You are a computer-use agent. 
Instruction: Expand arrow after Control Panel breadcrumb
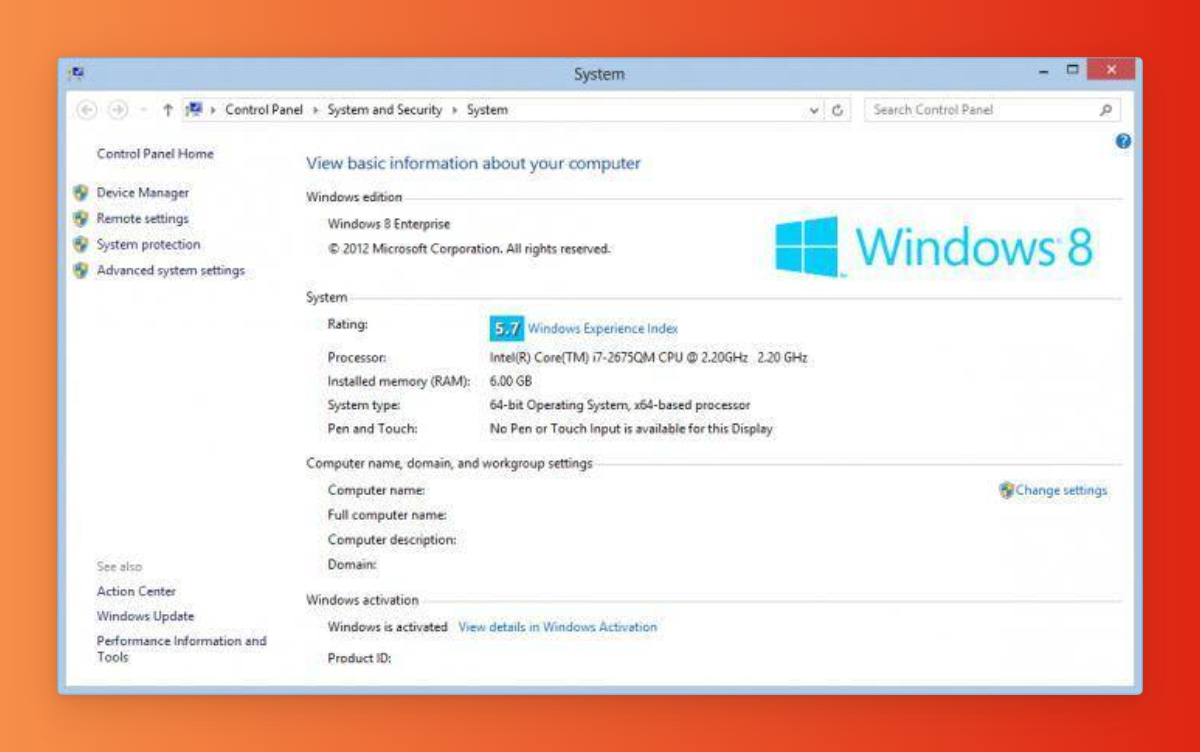pos(315,110)
